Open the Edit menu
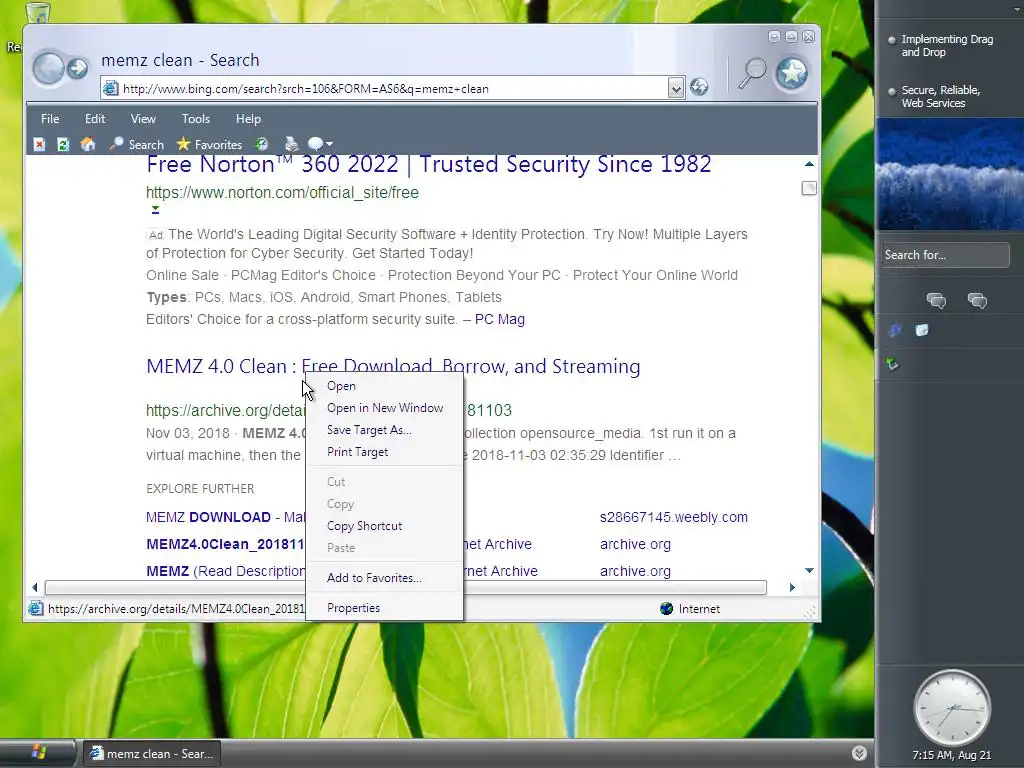 [x=95, y=119]
